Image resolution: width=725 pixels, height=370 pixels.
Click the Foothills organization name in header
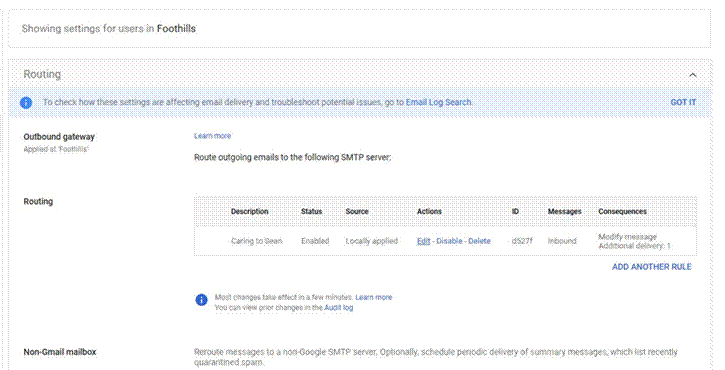176,29
